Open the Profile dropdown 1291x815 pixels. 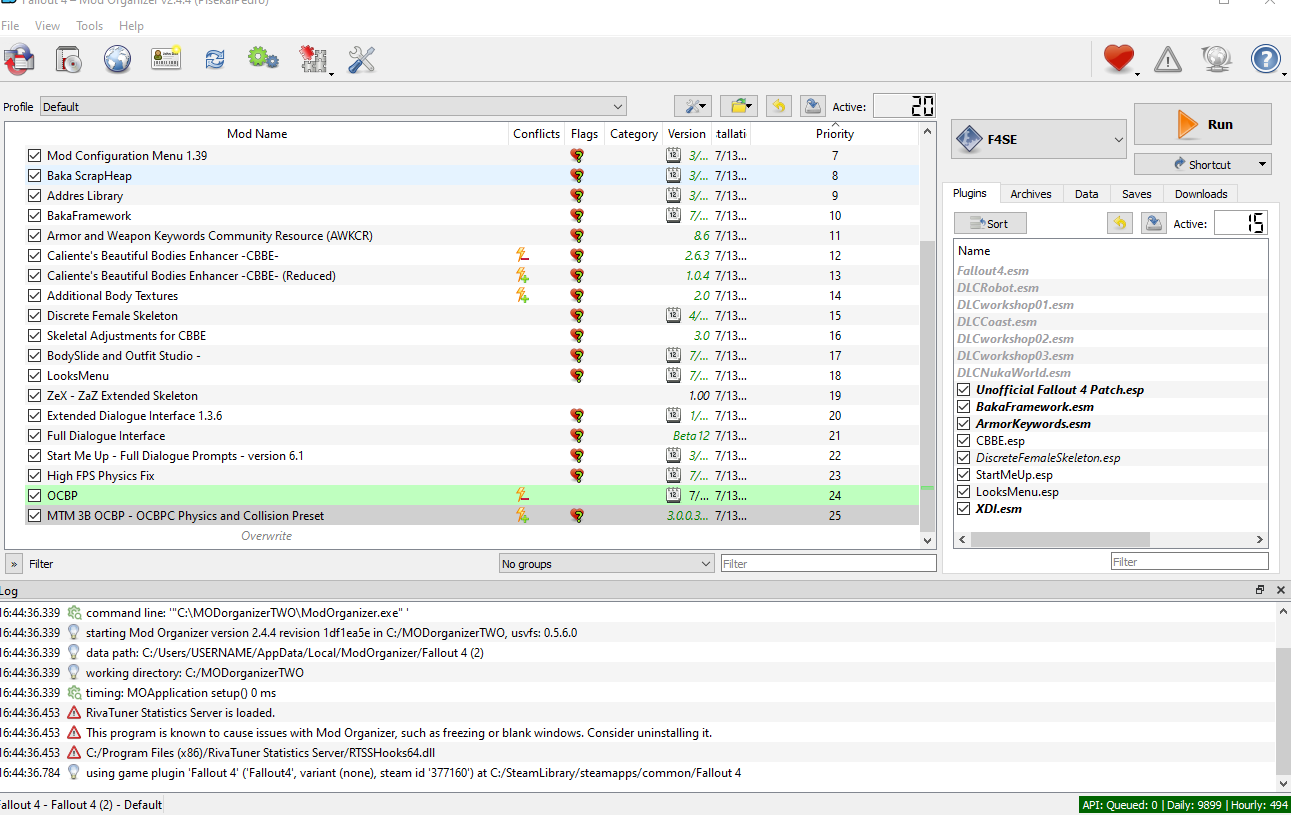click(x=333, y=107)
